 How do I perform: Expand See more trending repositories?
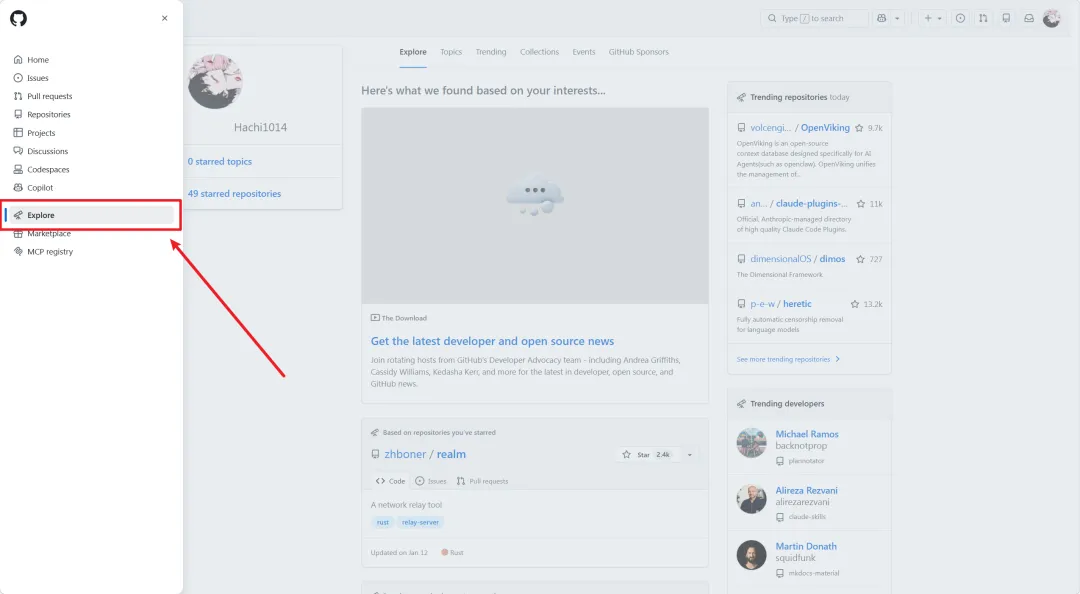(788, 359)
